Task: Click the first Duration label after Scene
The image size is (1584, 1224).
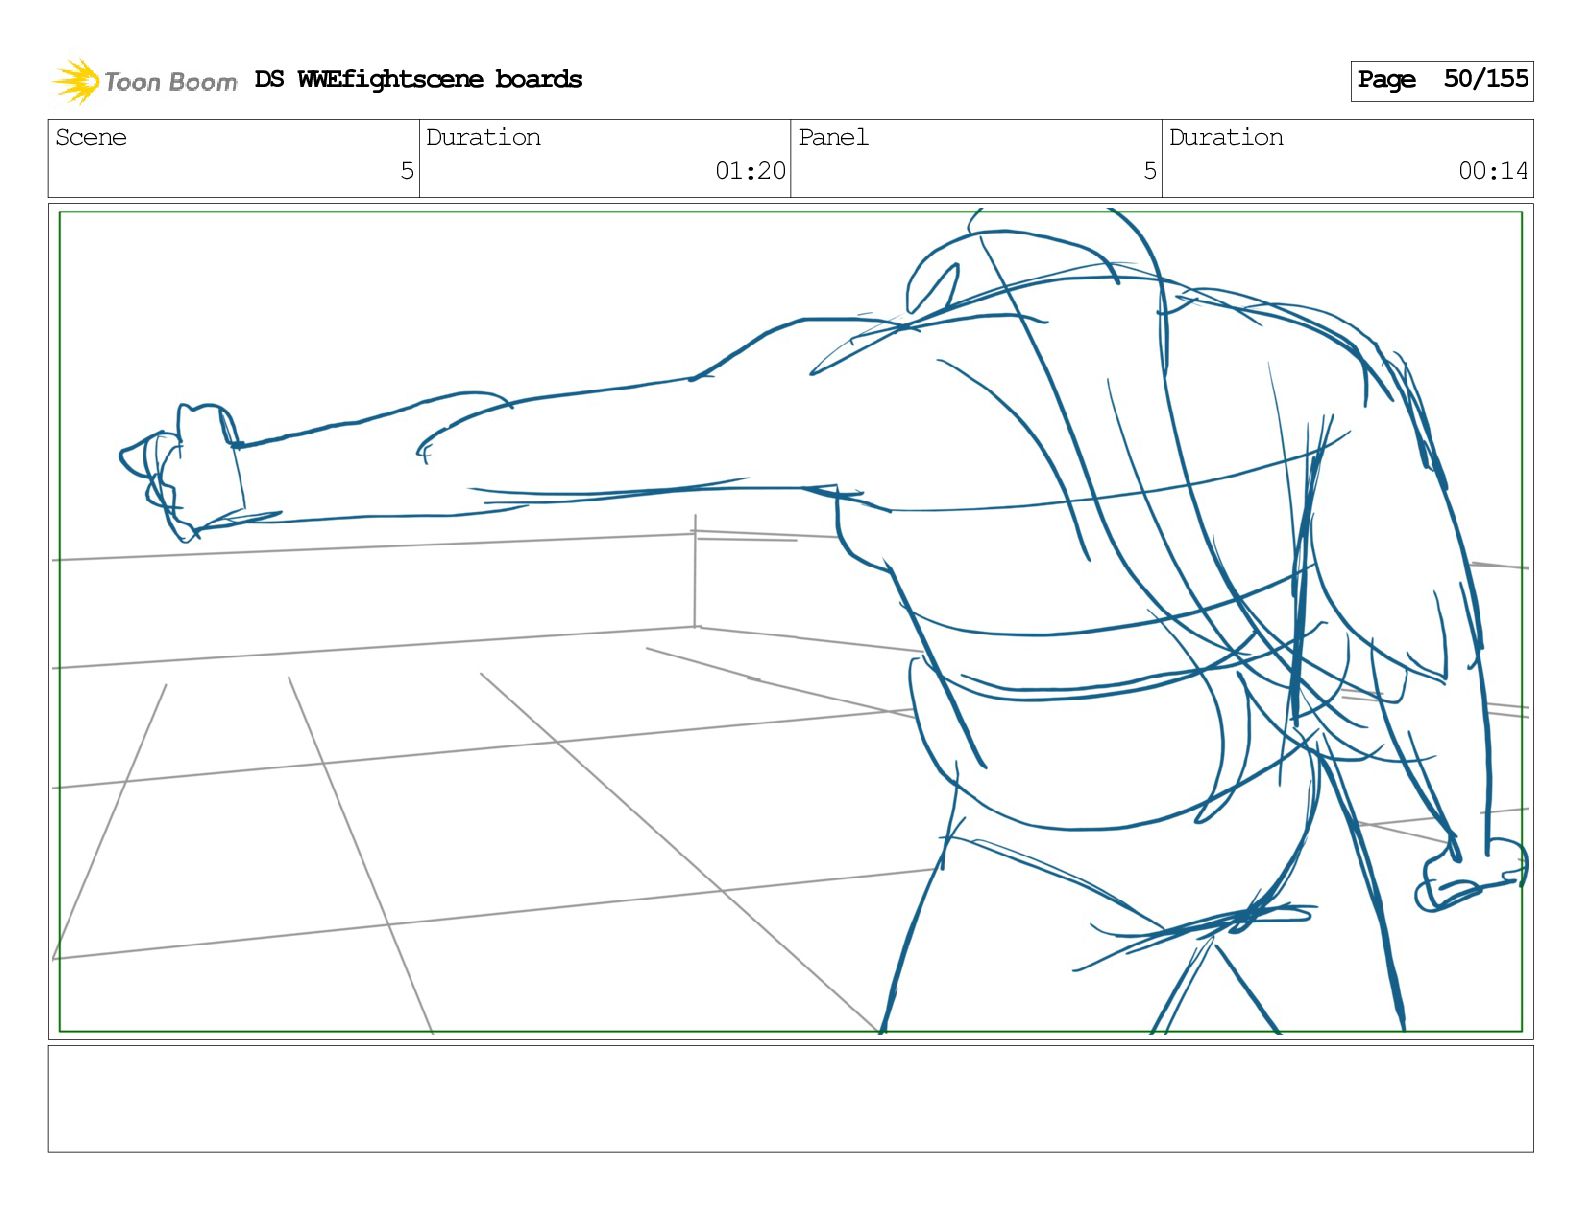Action: point(483,138)
